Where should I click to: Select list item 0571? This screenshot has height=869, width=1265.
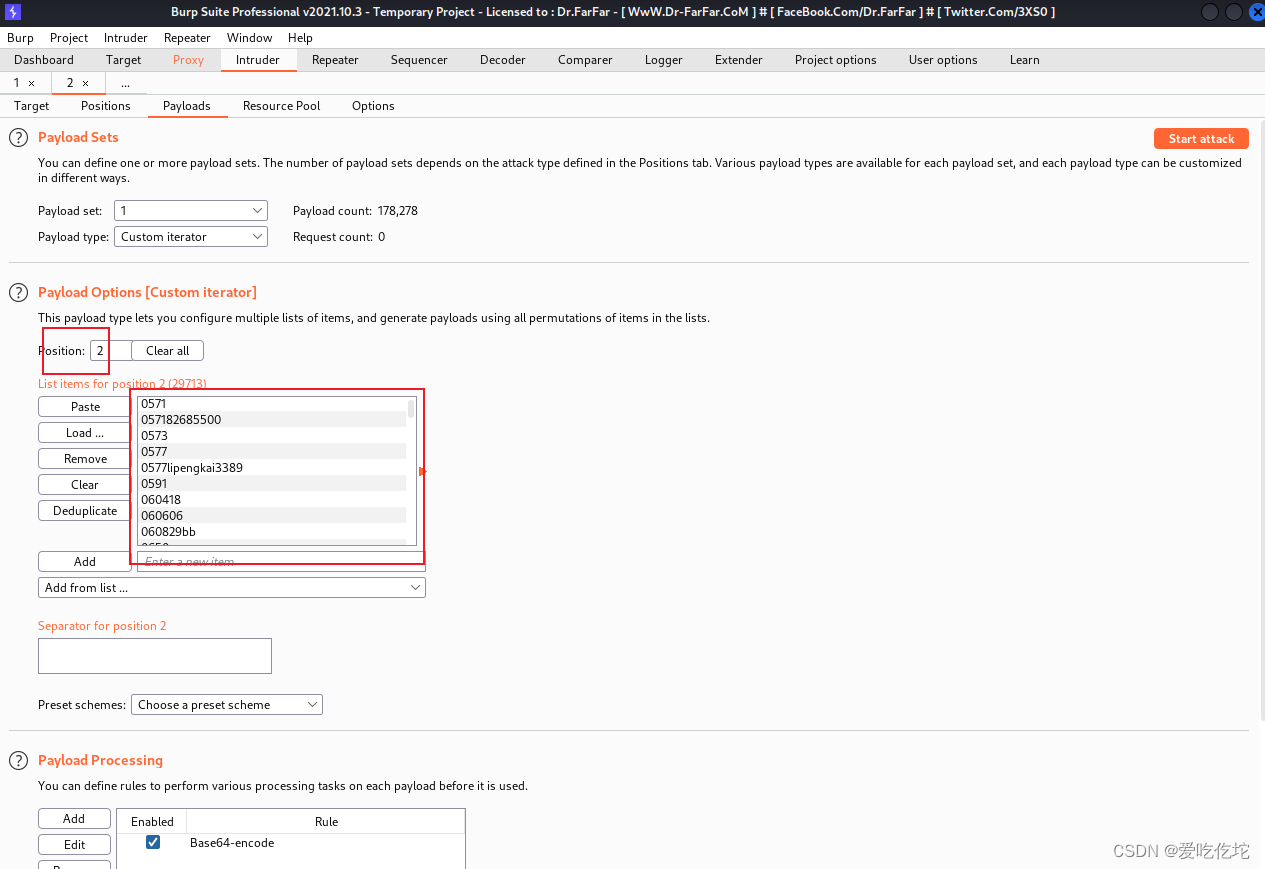272,404
